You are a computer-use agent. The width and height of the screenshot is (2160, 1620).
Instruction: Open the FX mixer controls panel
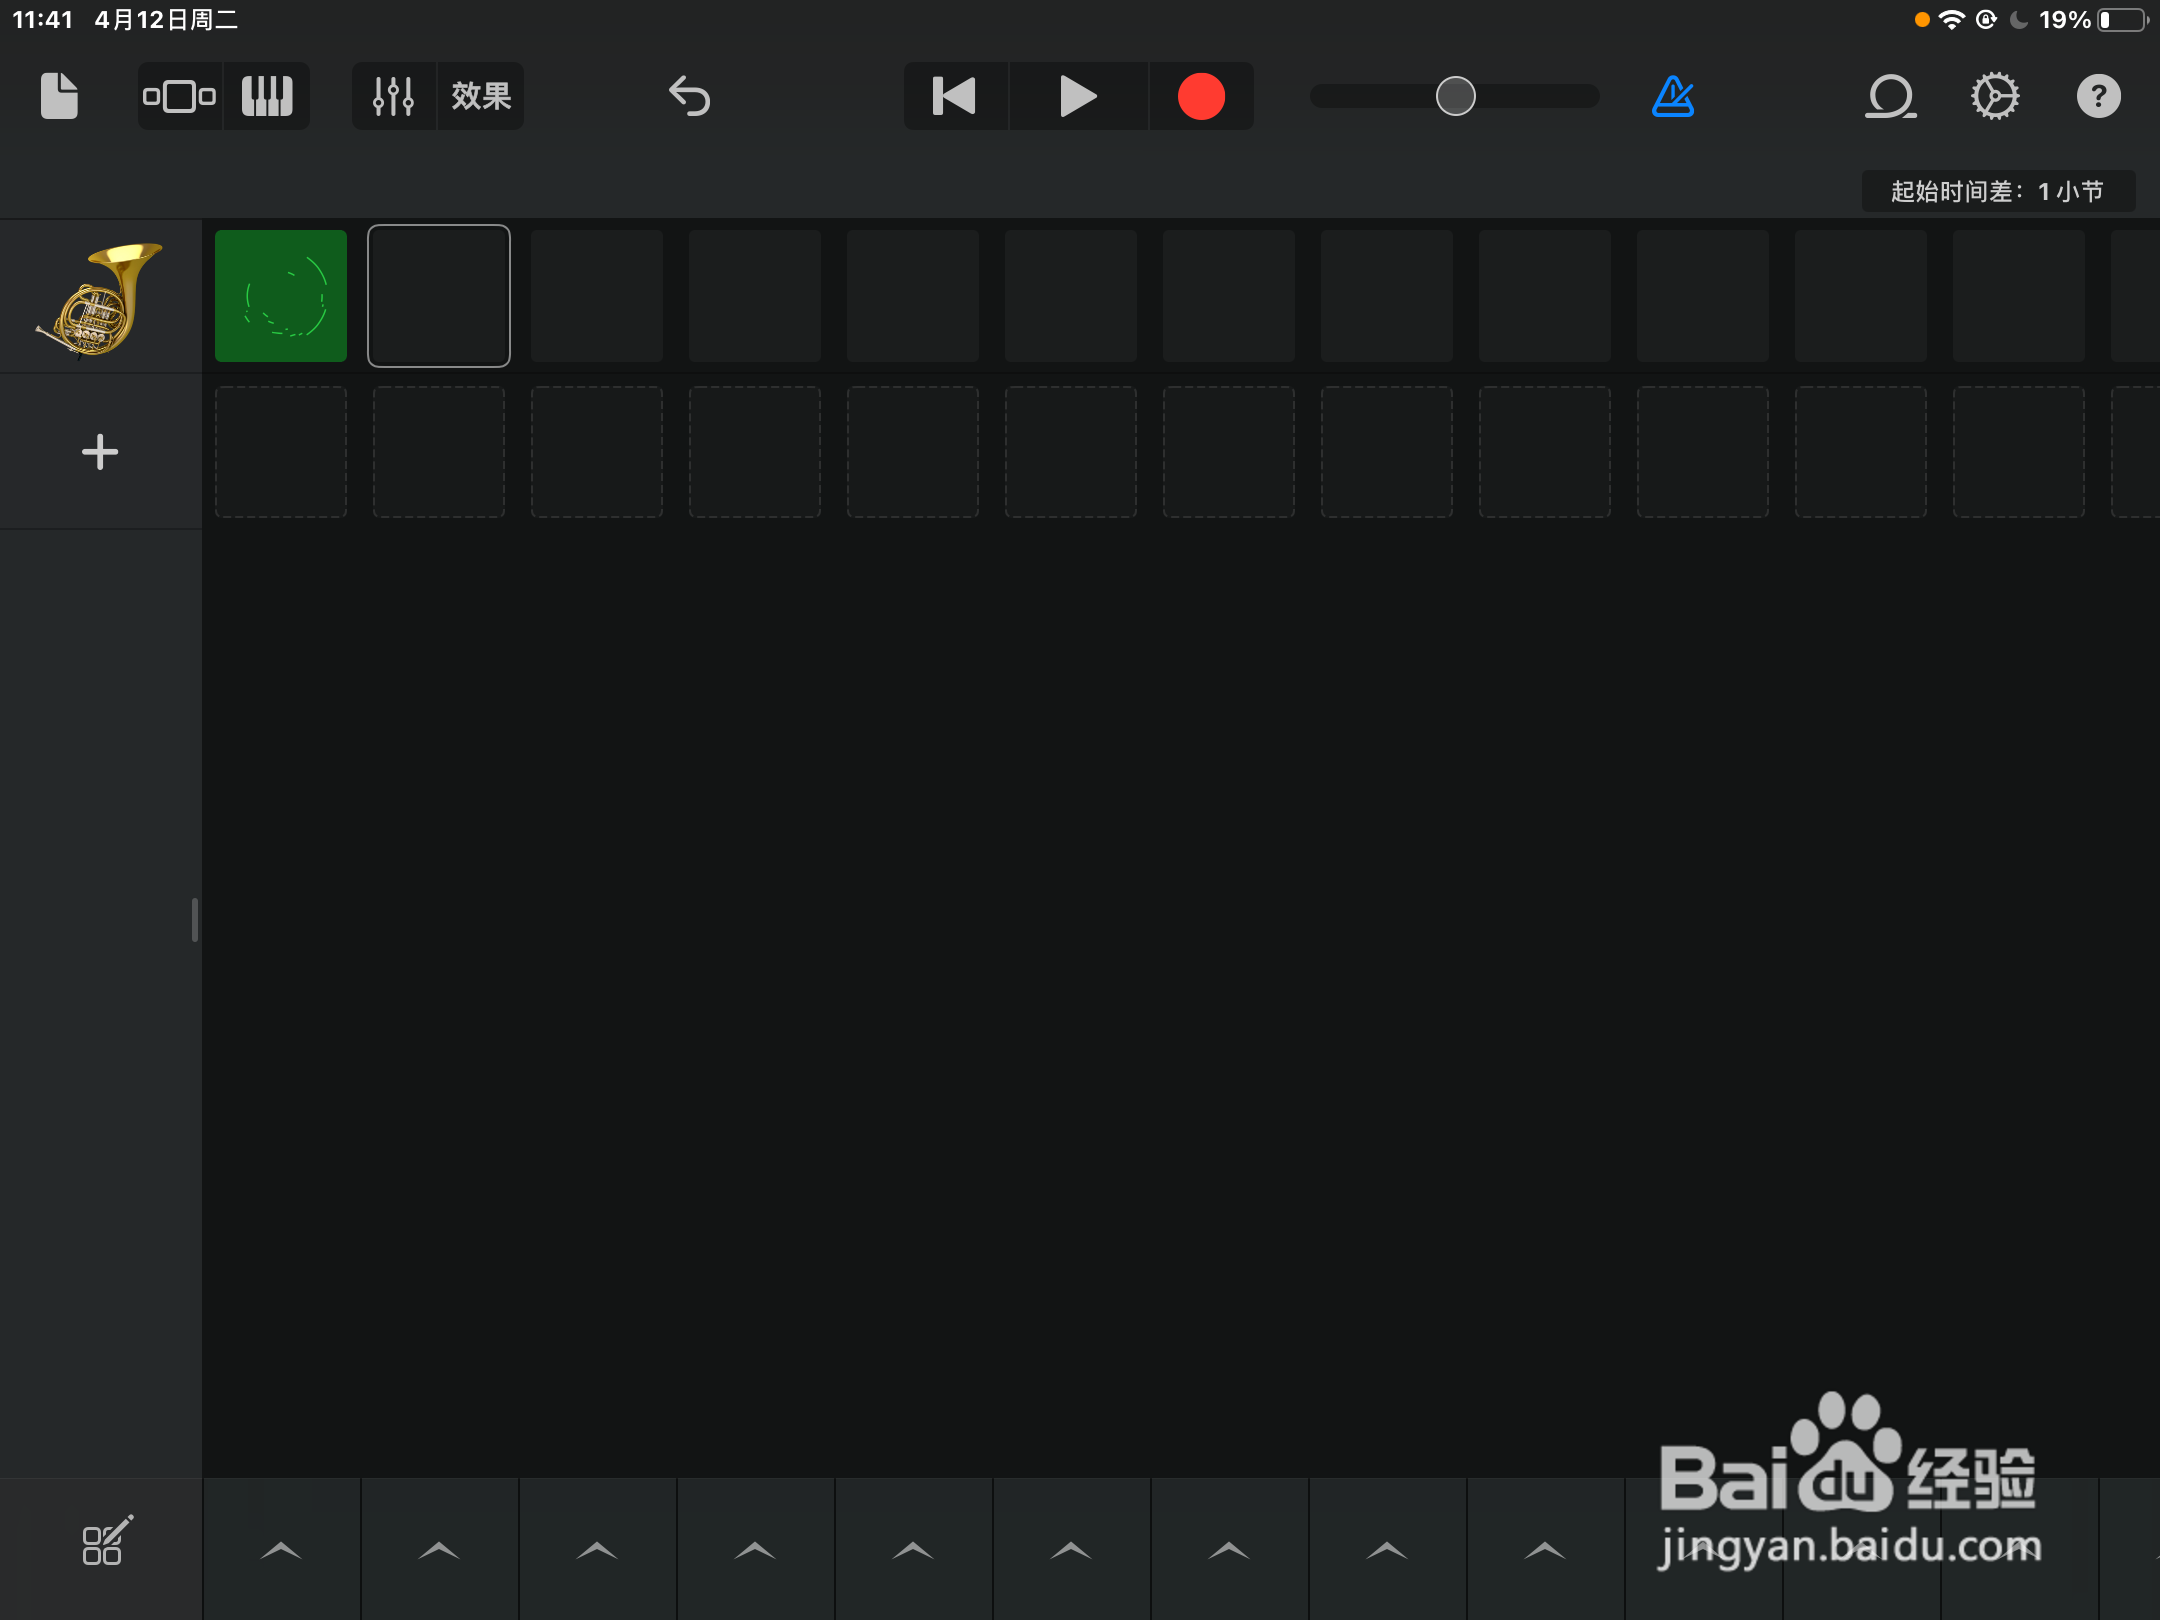[392, 96]
